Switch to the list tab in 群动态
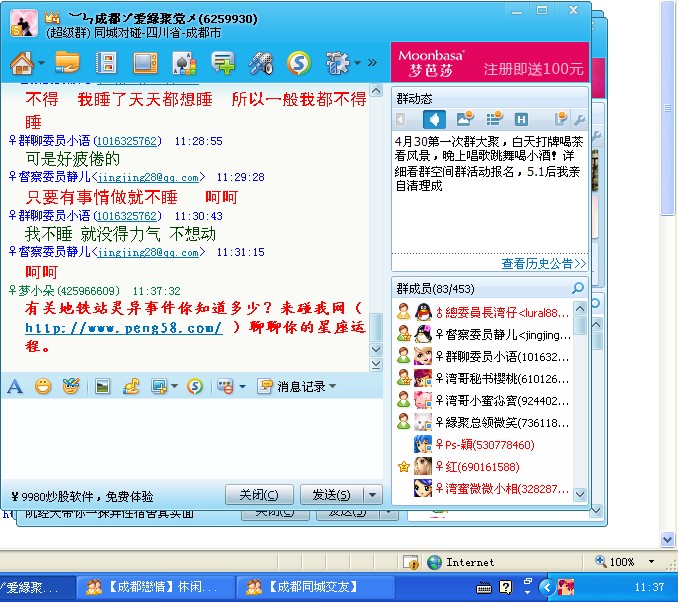This screenshot has width=678, height=602. pyautogui.click(x=494, y=119)
